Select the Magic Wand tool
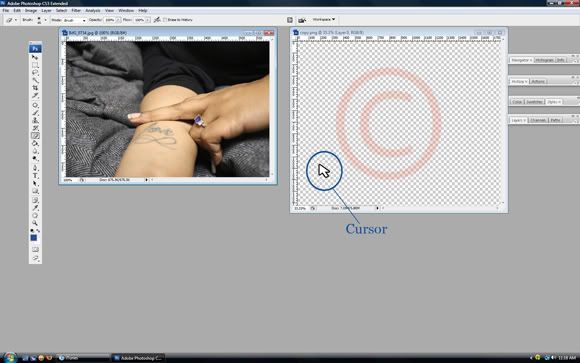This screenshot has height=363, width=580. [35, 80]
